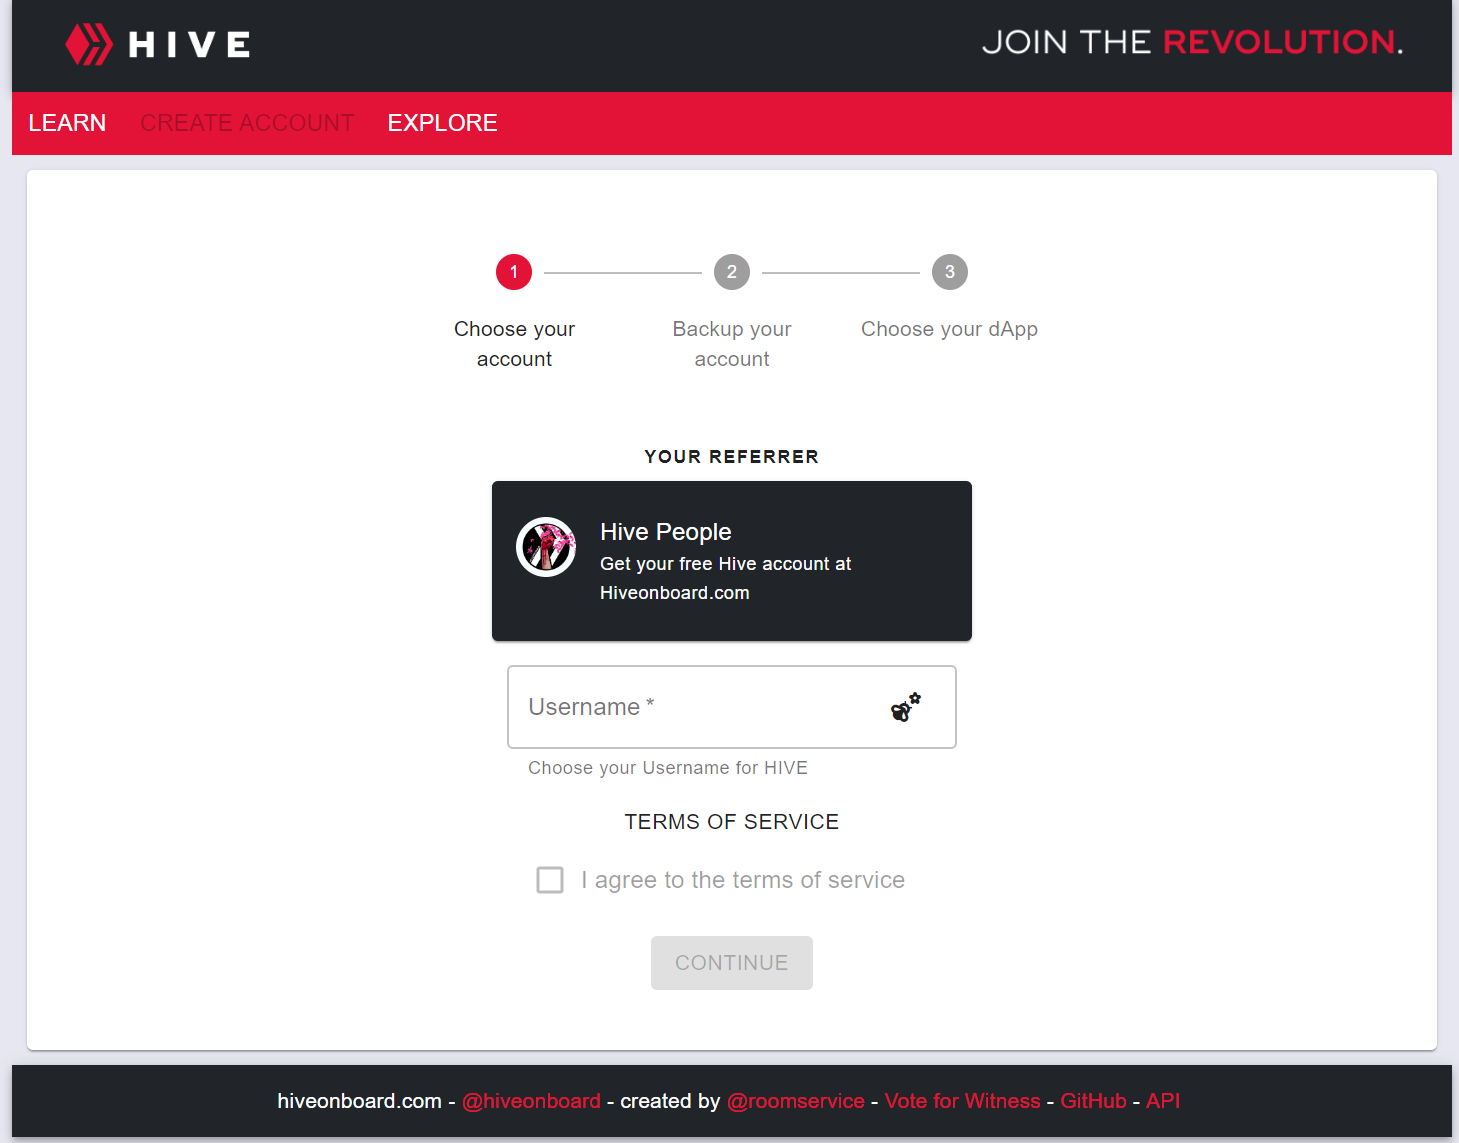This screenshot has width=1459, height=1143.
Task: Click the 'JOIN THE REVOLUTION.' header slogan
Action: pyautogui.click(x=1193, y=42)
